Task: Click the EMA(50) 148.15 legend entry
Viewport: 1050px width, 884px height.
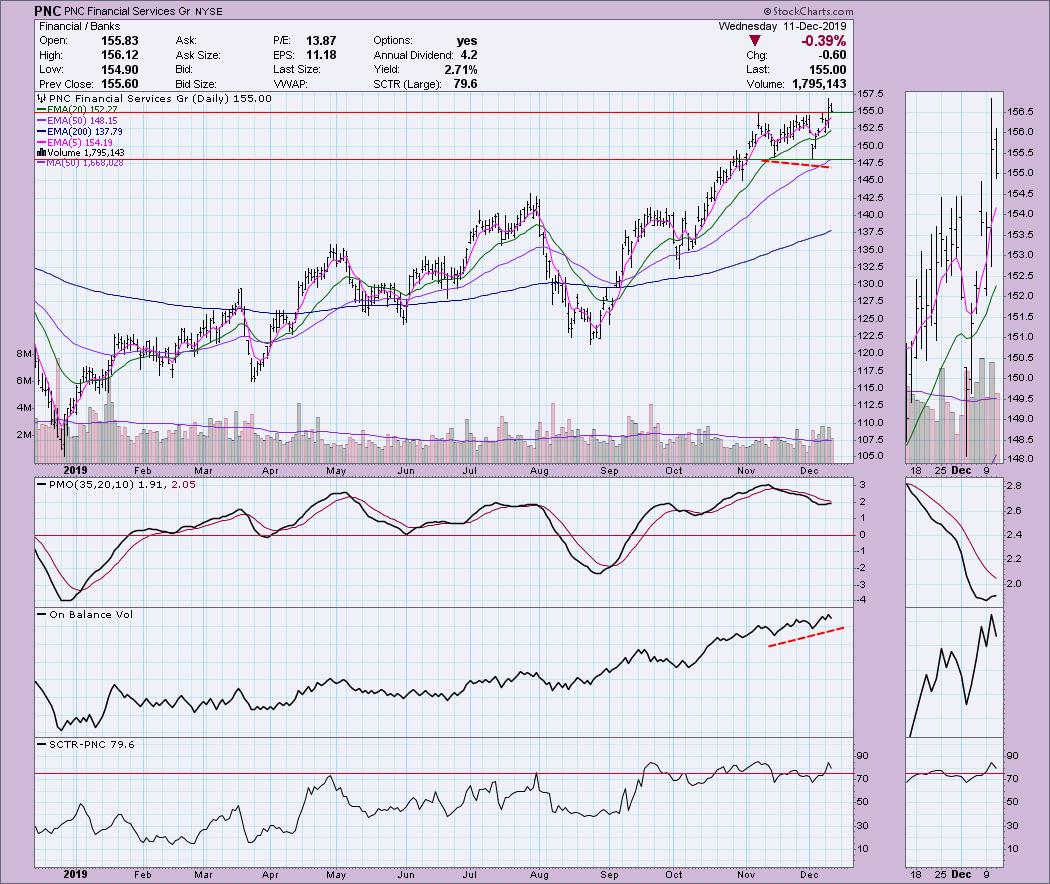Action: click(77, 121)
